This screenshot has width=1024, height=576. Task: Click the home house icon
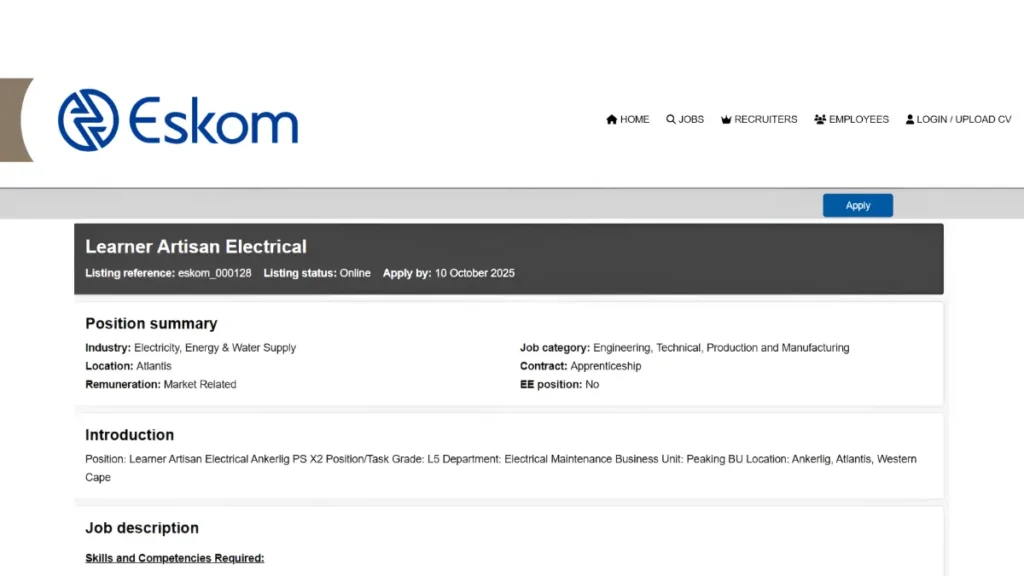612,120
